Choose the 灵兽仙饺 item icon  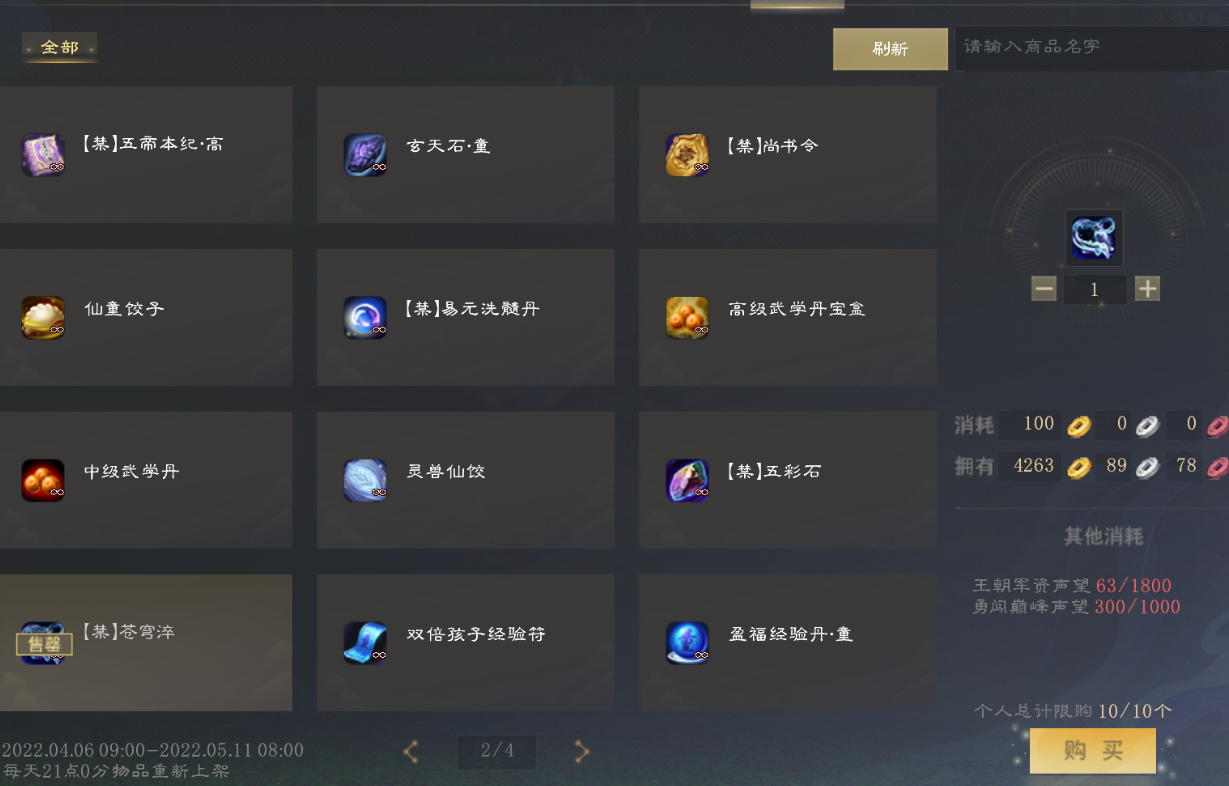365,480
